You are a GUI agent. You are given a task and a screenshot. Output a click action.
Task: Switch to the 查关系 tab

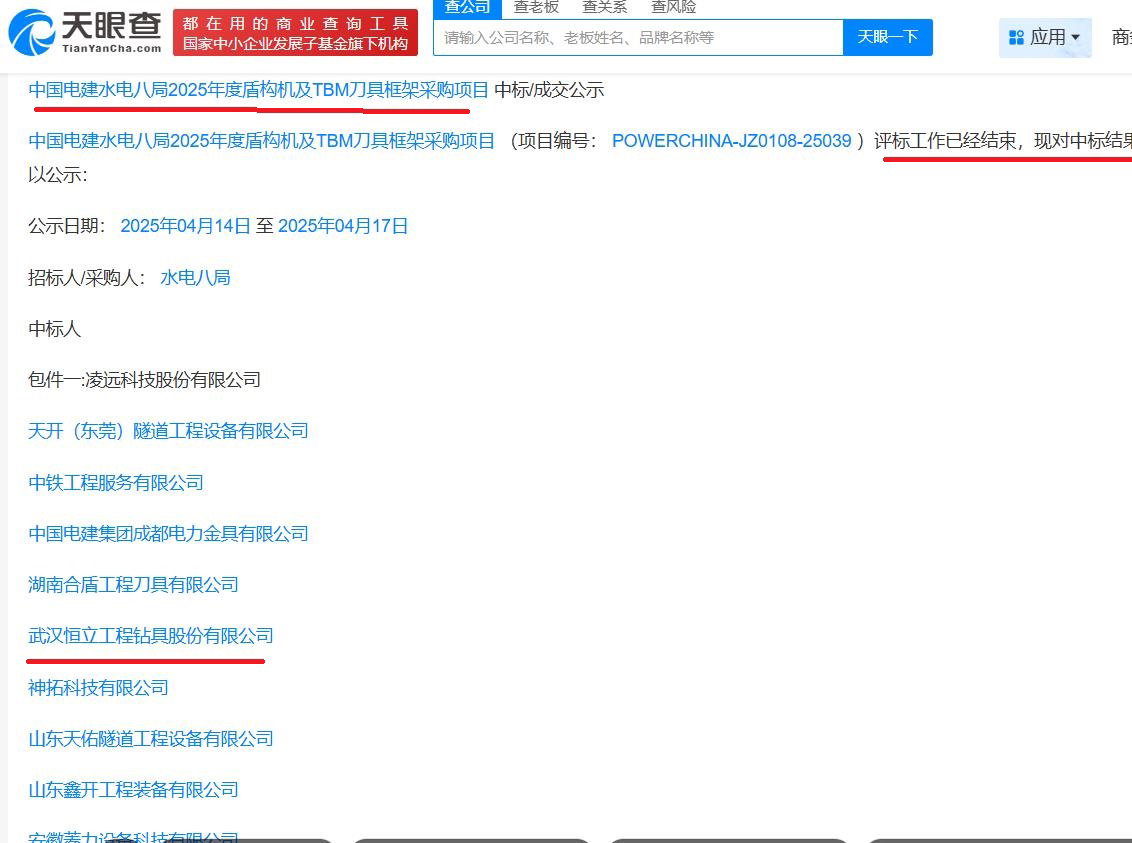pyautogui.click(x=604, y=8)
